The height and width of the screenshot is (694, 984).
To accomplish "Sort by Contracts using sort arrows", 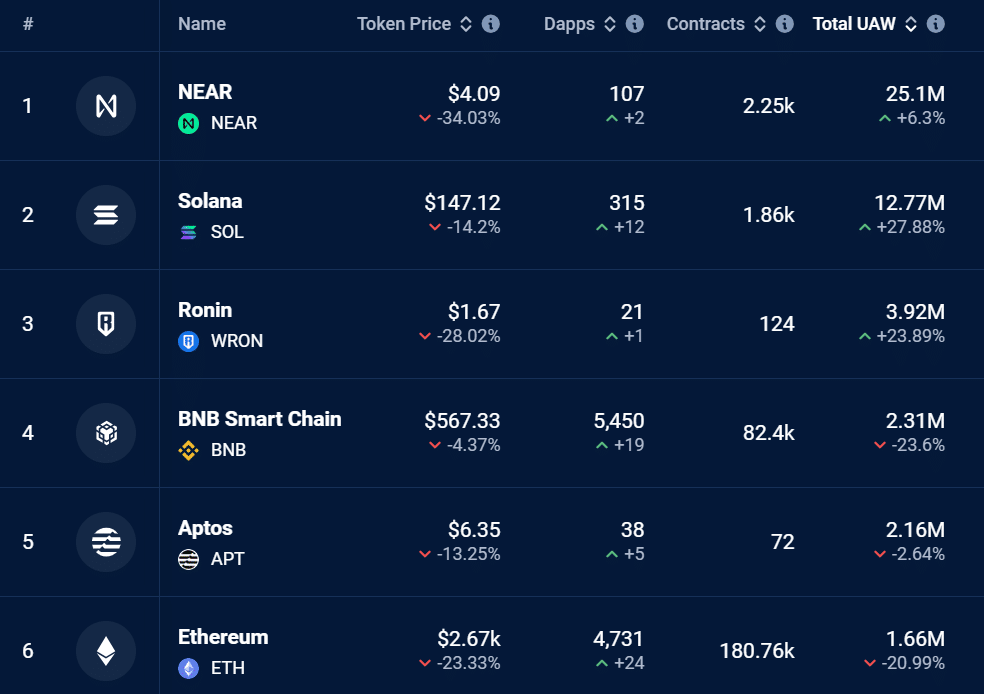I will (760, 24).
